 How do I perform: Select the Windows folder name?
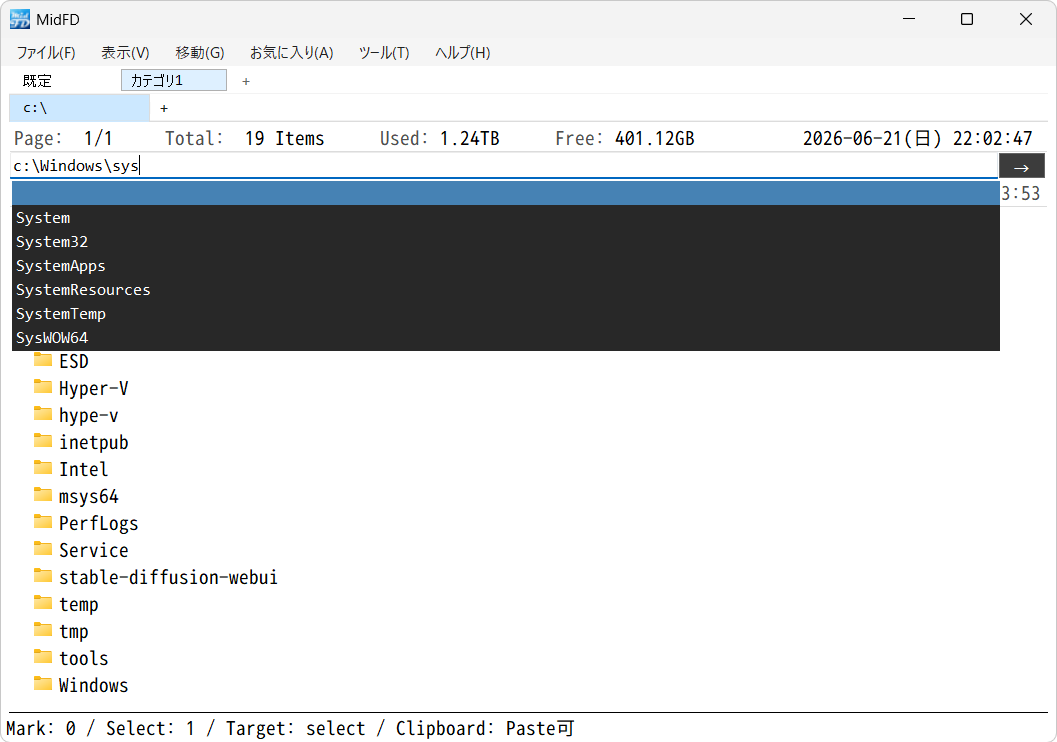94,685
